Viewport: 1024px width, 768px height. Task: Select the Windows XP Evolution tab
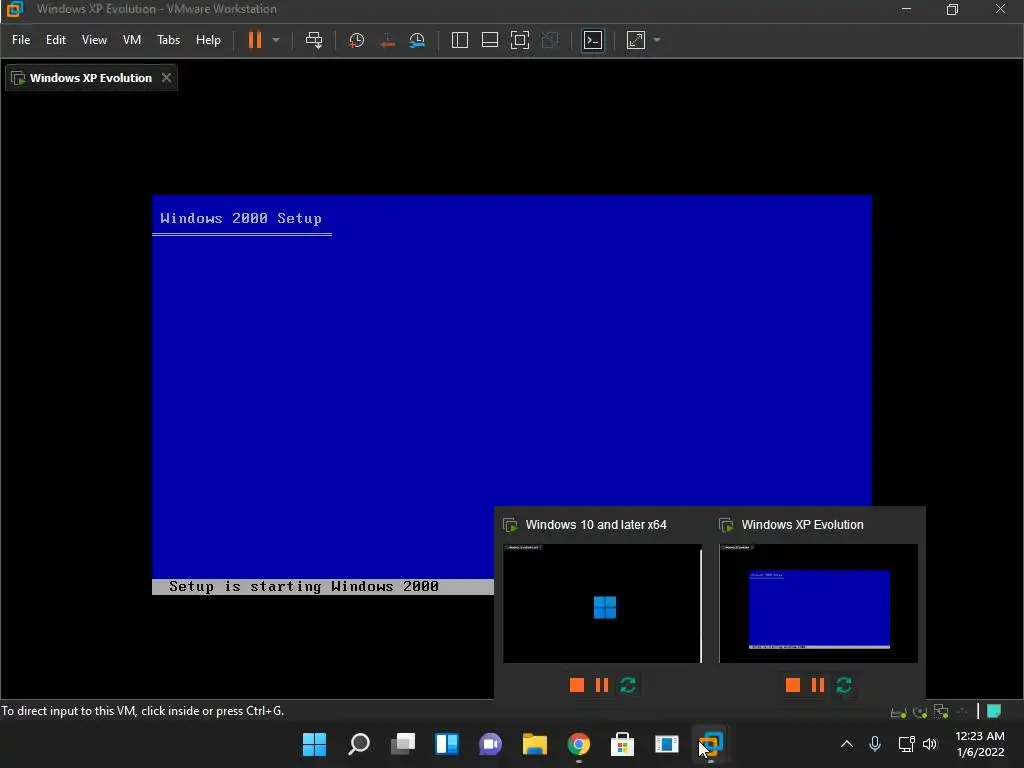[91, 78]
